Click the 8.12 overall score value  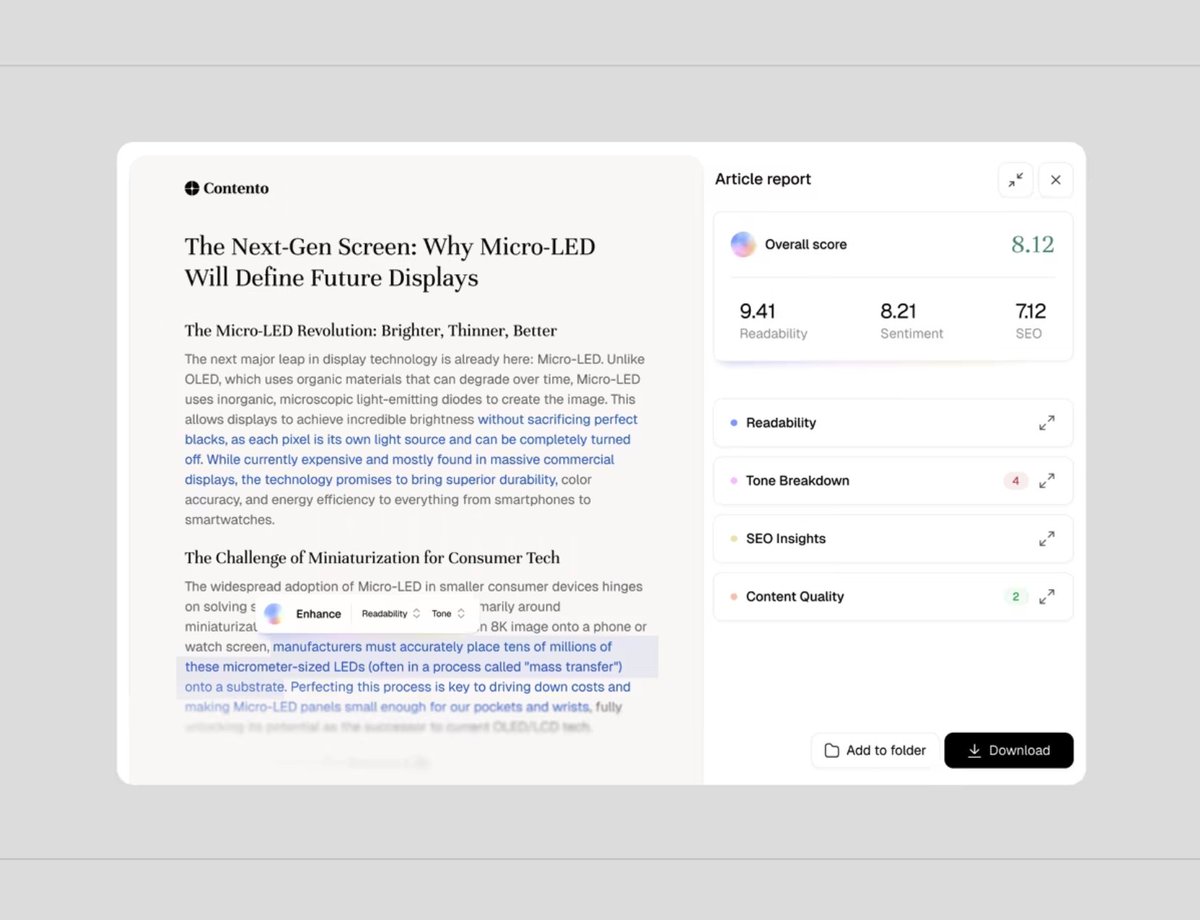1033,244
